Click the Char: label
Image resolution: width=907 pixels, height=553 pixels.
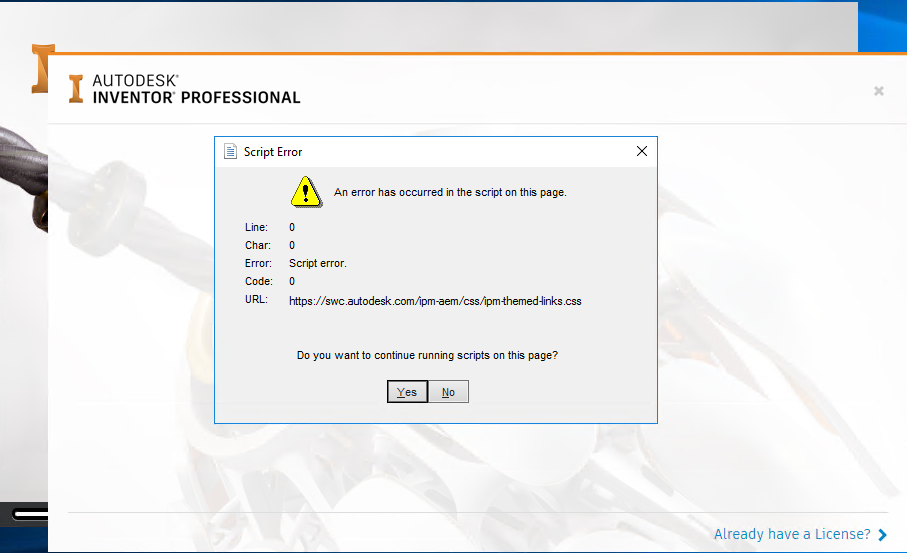point(258,245)
